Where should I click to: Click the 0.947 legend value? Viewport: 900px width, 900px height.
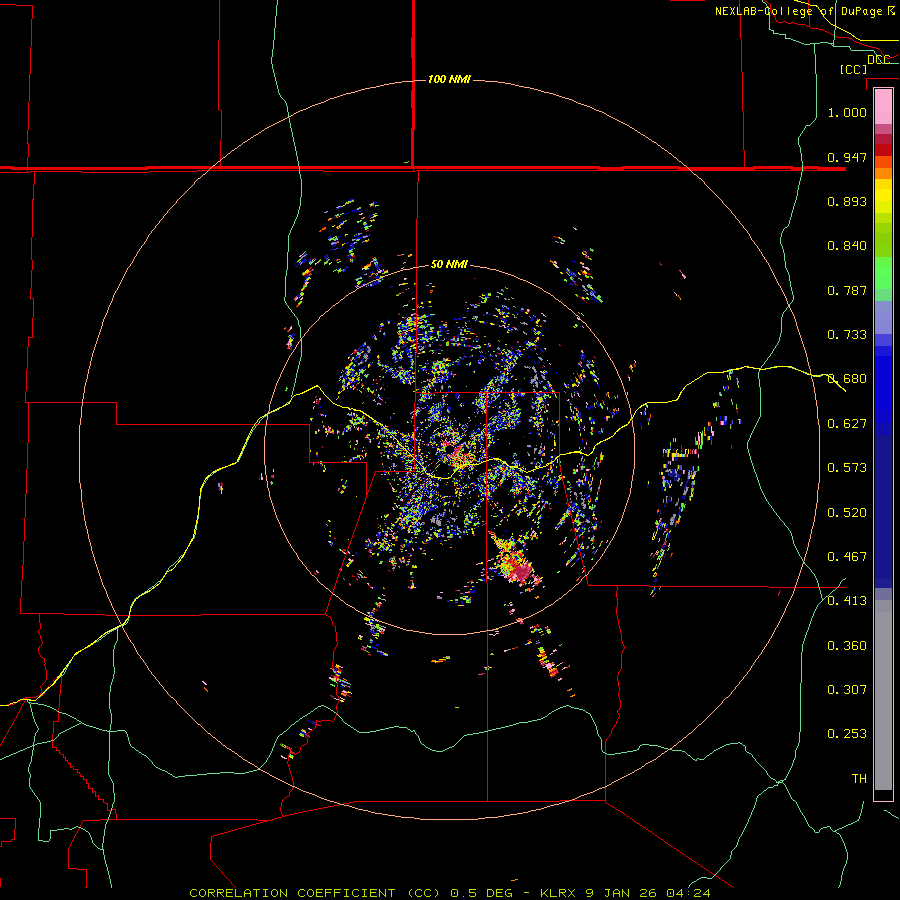click(x=847, y=157)
